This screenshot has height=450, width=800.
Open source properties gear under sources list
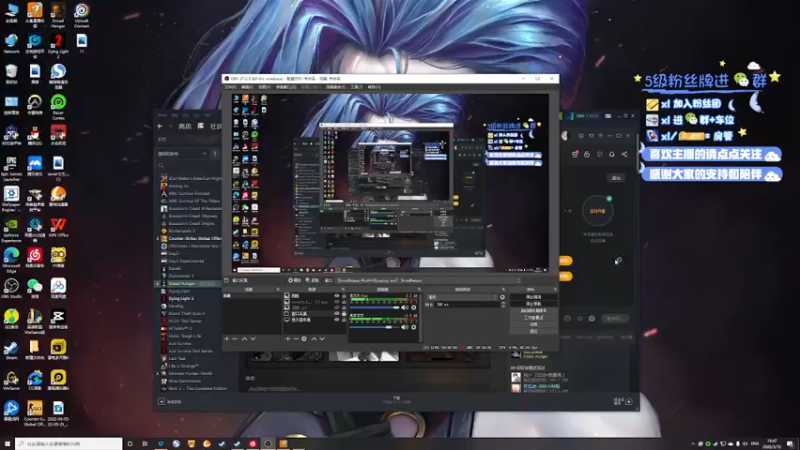[304, 339]
